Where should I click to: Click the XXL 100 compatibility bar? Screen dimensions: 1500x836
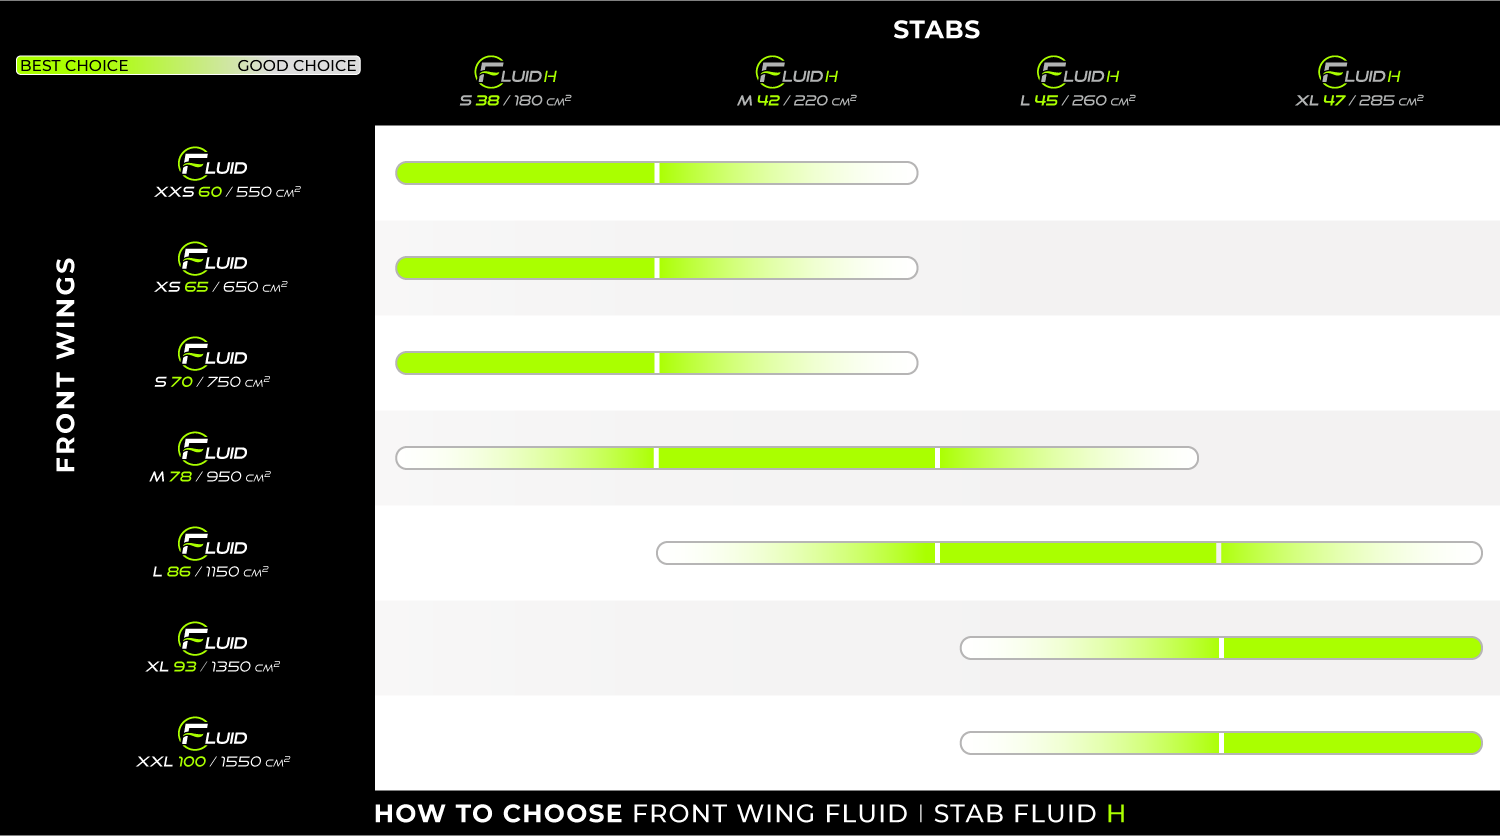coord(1221,743)
